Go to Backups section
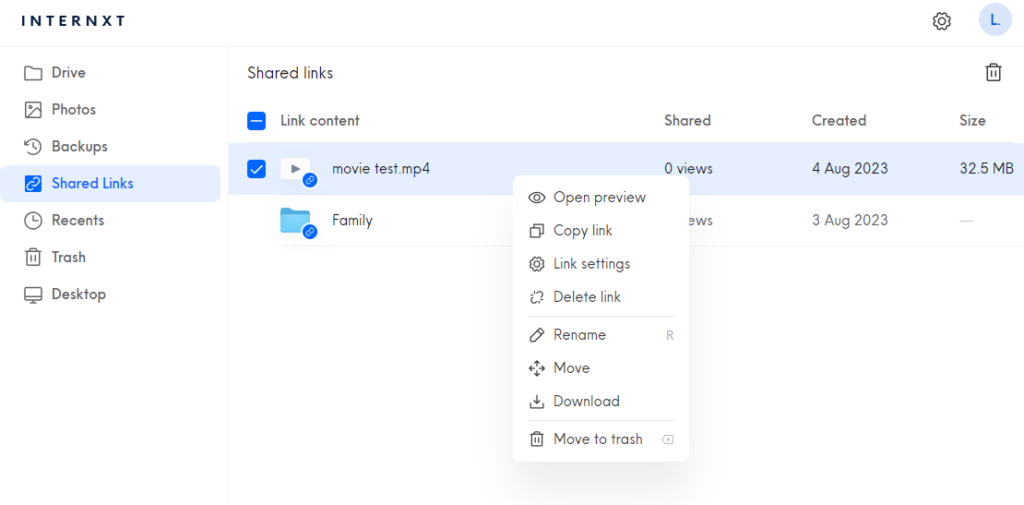The height and width of the screenshot is (505, 1024). point(79,146)
